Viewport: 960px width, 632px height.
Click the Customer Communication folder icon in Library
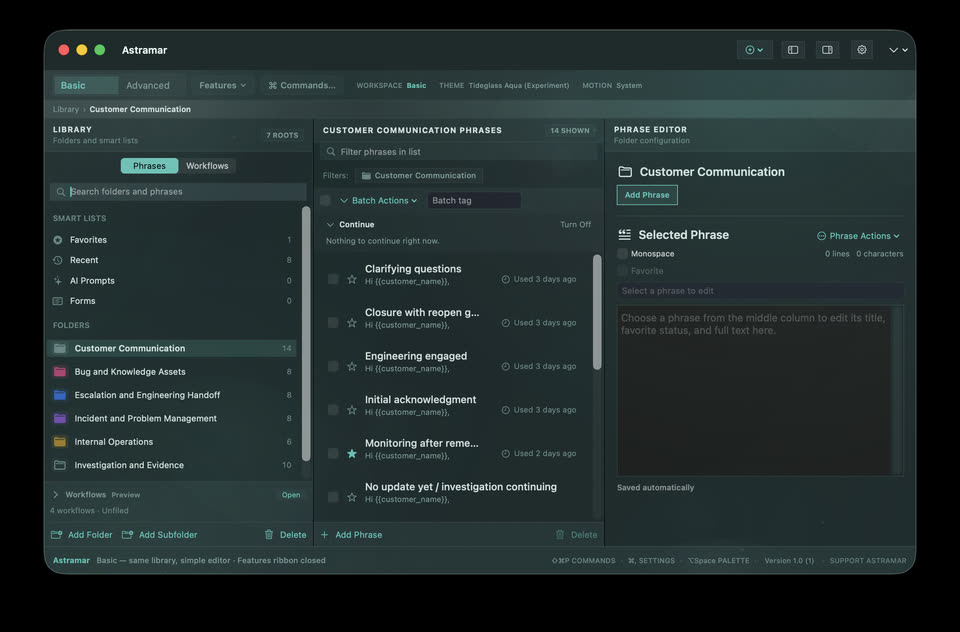coord(60,348)
